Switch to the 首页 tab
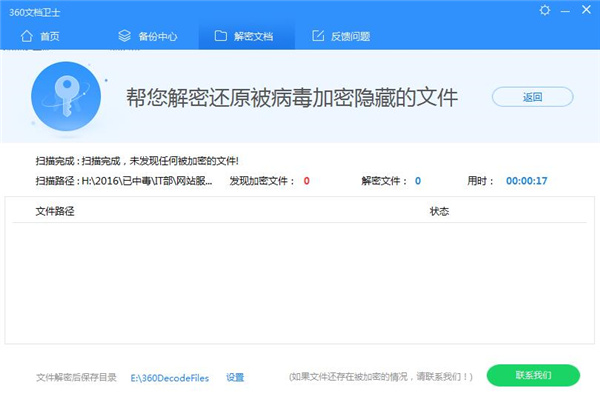The width and height of the screenshot is (600, 396). 40,36
